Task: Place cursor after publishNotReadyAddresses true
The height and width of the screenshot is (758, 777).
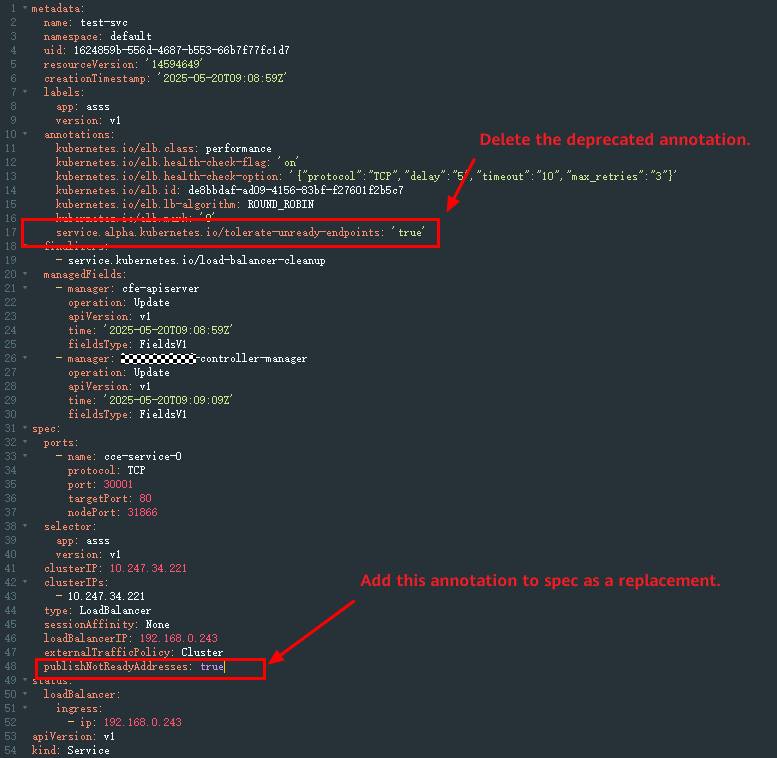Action: [225, 667]
